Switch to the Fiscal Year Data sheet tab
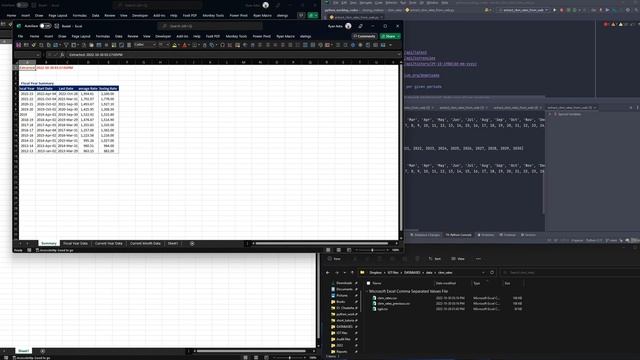This screenshot has height=360, width=640. coord(76,243)
